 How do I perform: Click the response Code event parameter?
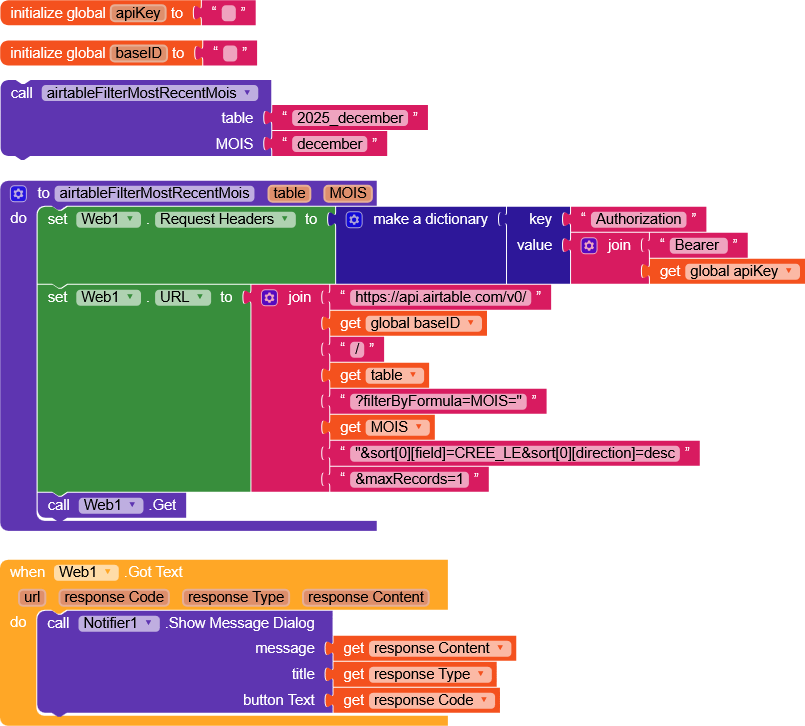click(114, 598)
